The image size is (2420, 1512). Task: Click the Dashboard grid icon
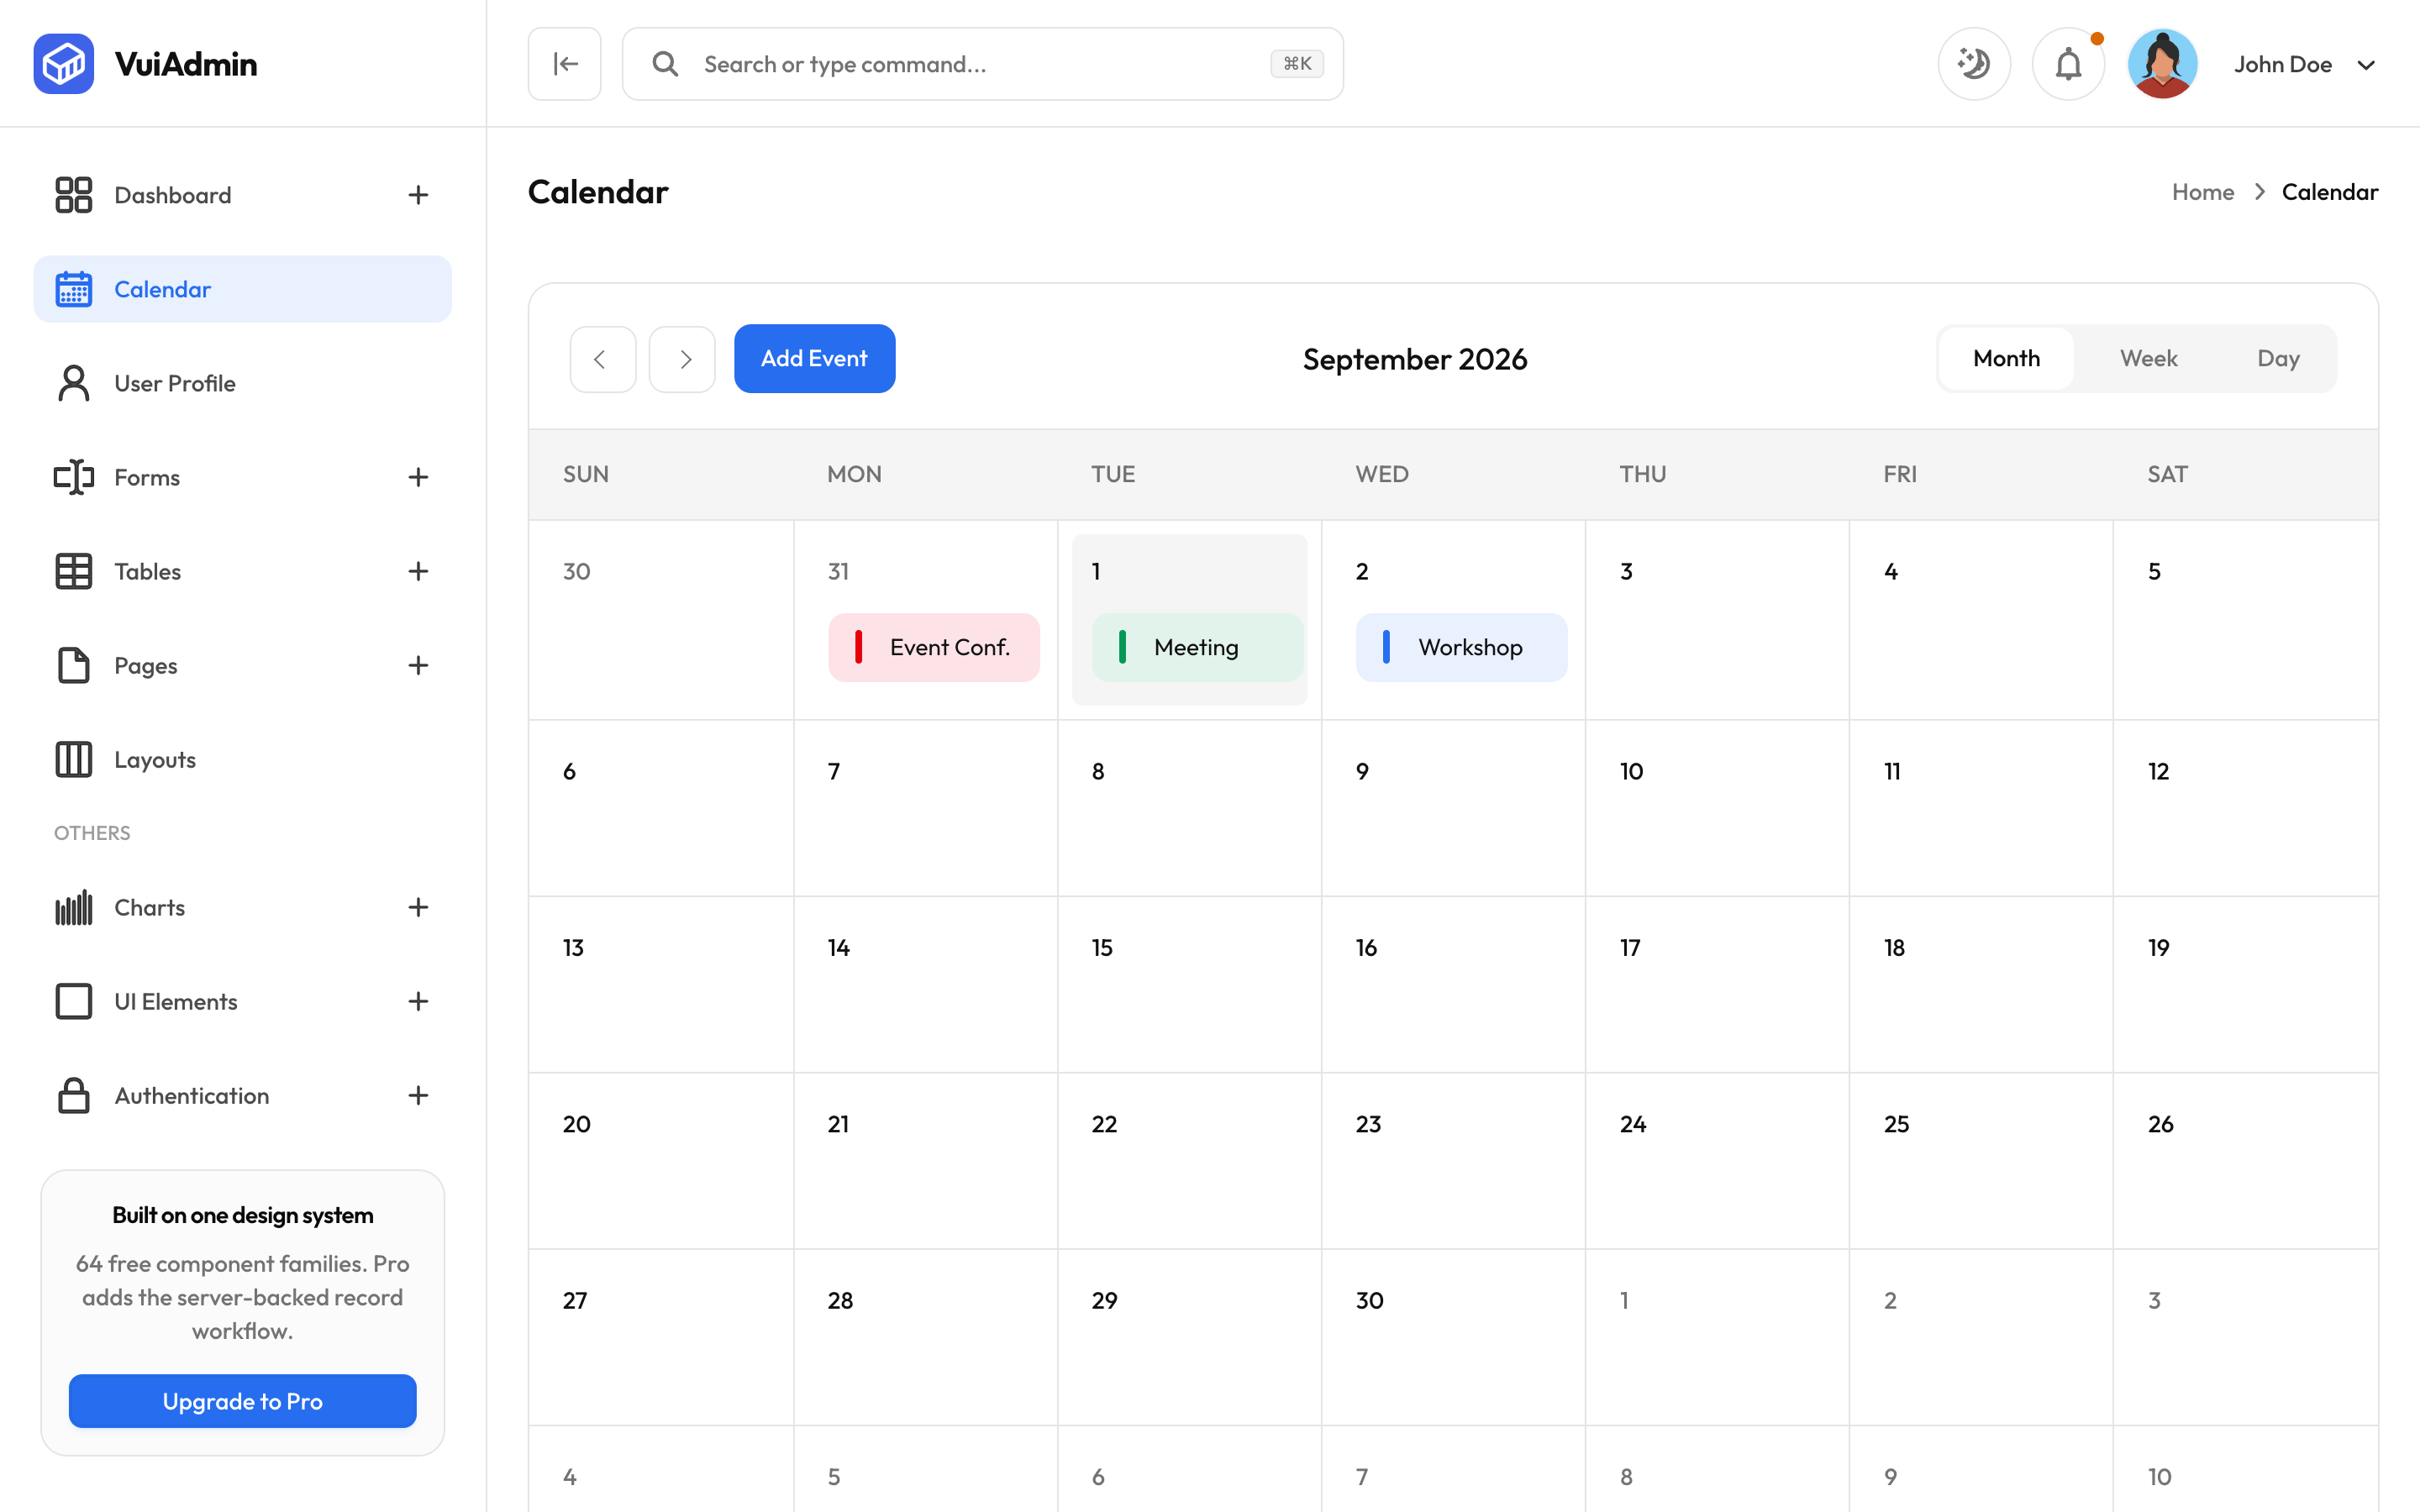[73, 195]
